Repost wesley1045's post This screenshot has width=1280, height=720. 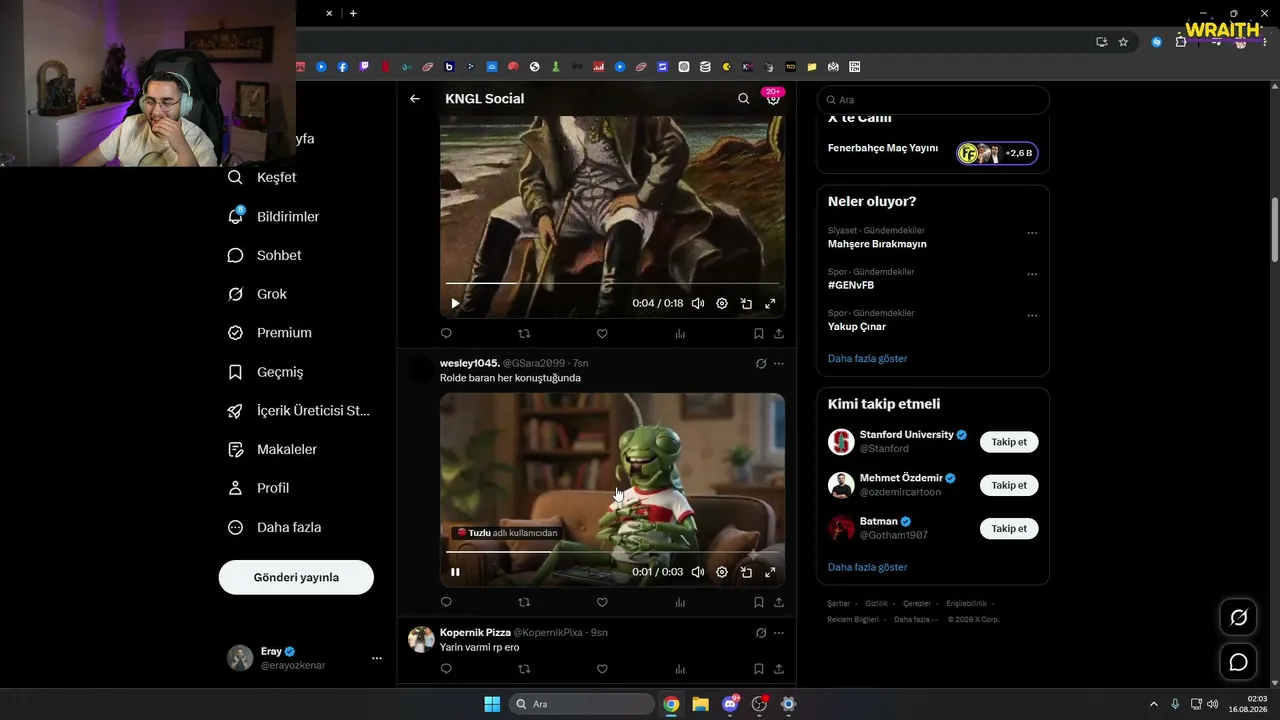click(x=524, y=602)
